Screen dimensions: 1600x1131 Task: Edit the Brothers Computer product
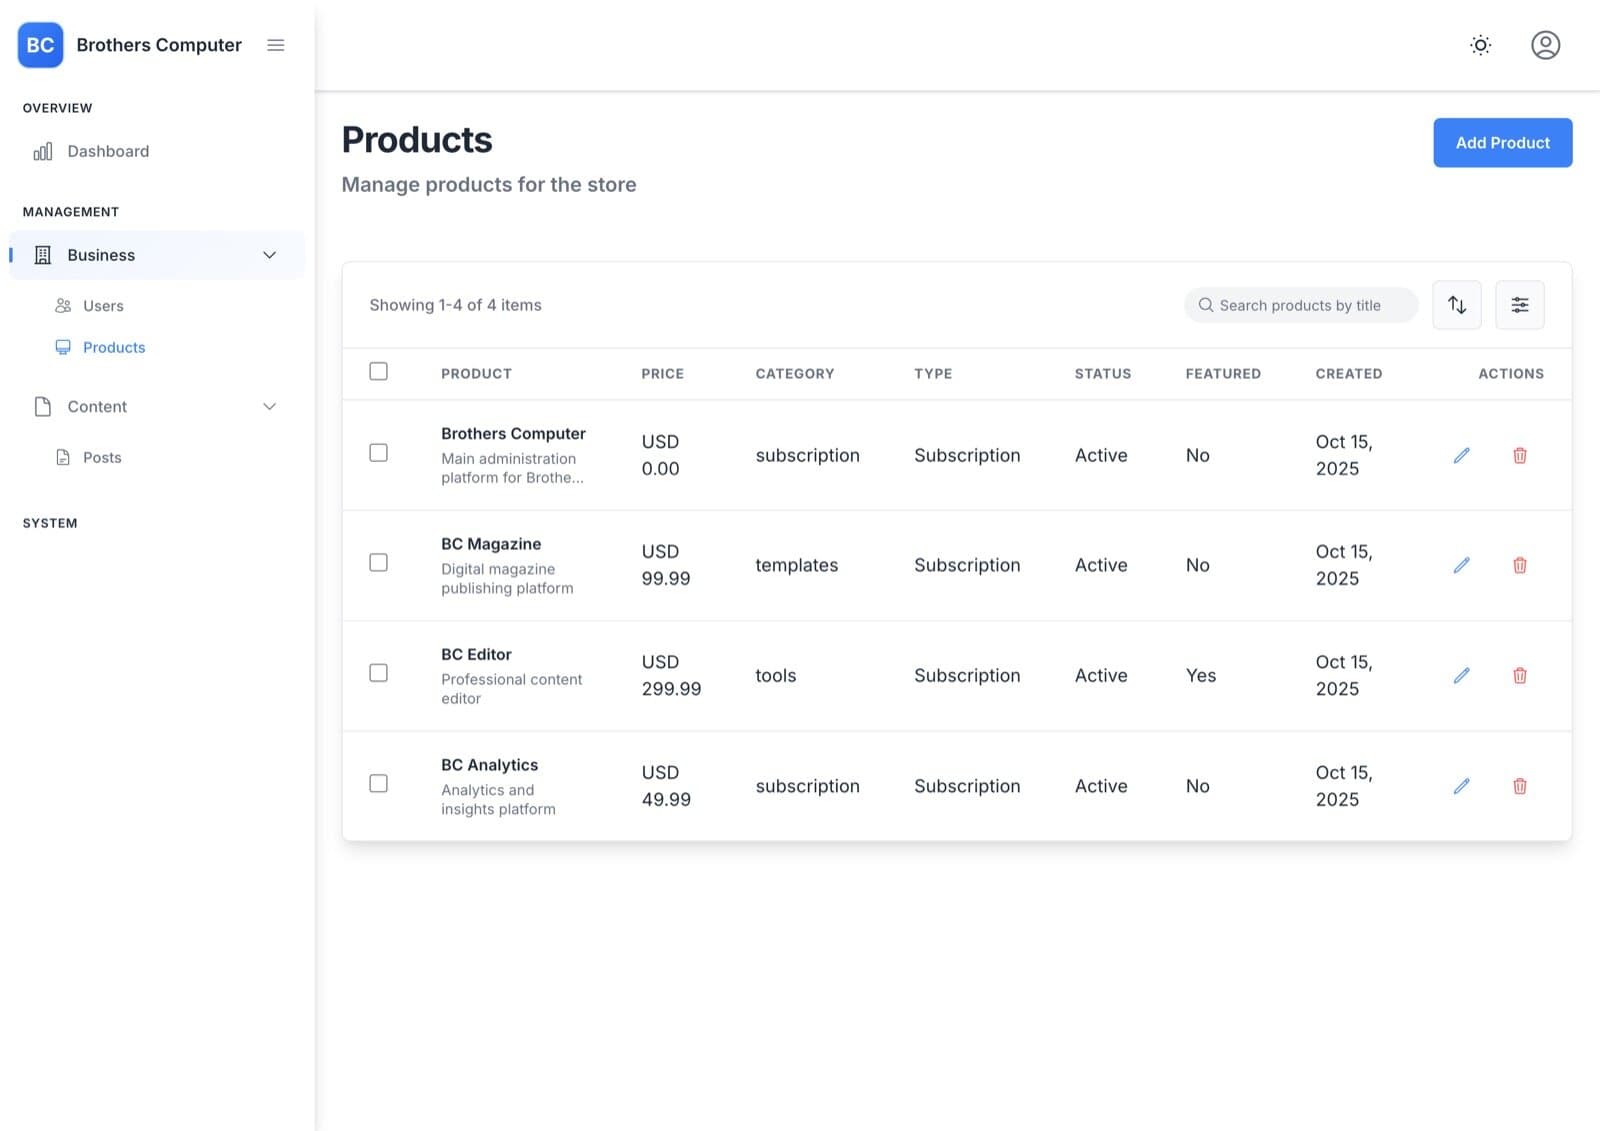(x=1461, y=455)
